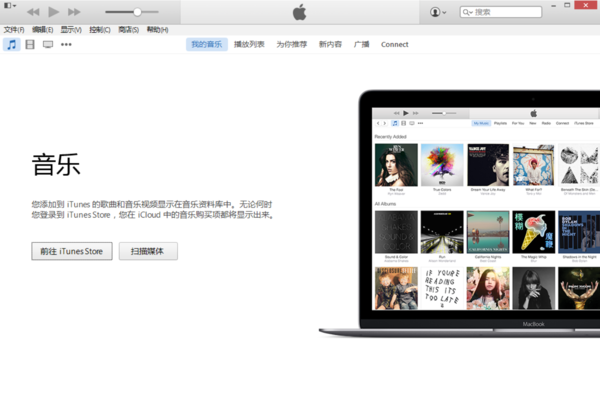The image size is (600, 395).
Task: Switch to the TV Shows library icon
Action: point(48,45)
